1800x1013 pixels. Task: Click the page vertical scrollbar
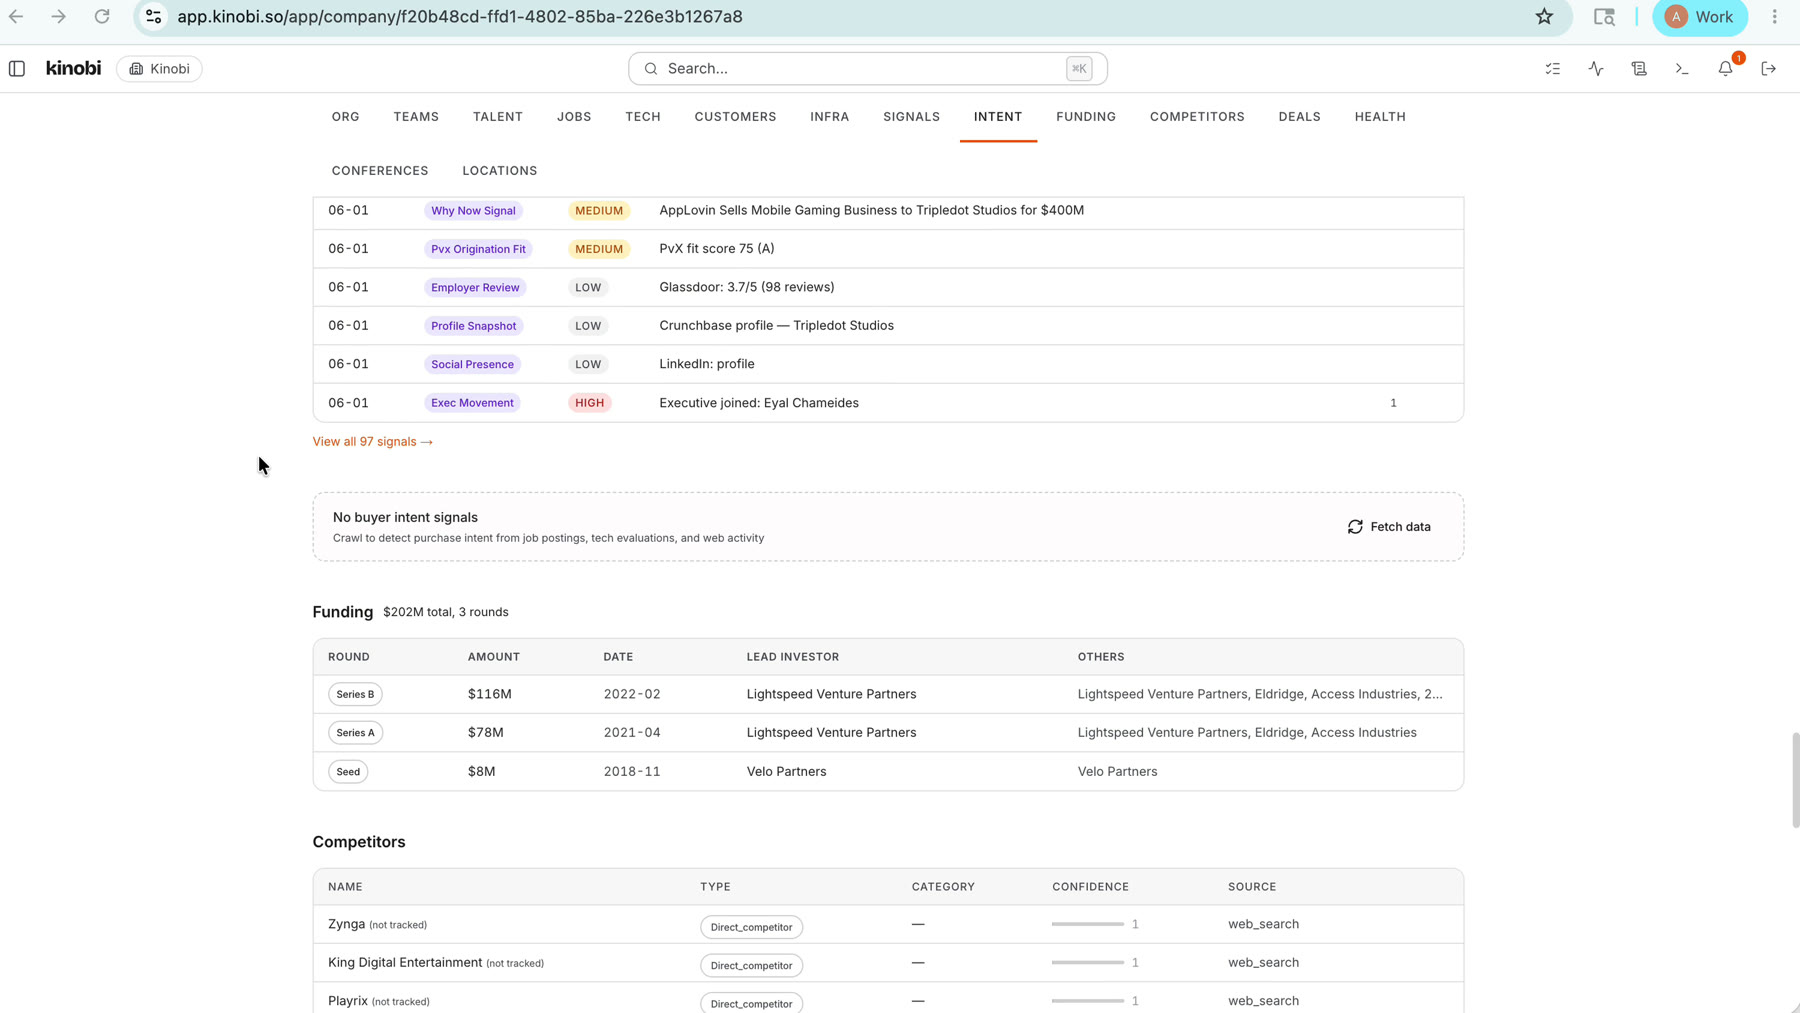click(x=1794, y=780)
